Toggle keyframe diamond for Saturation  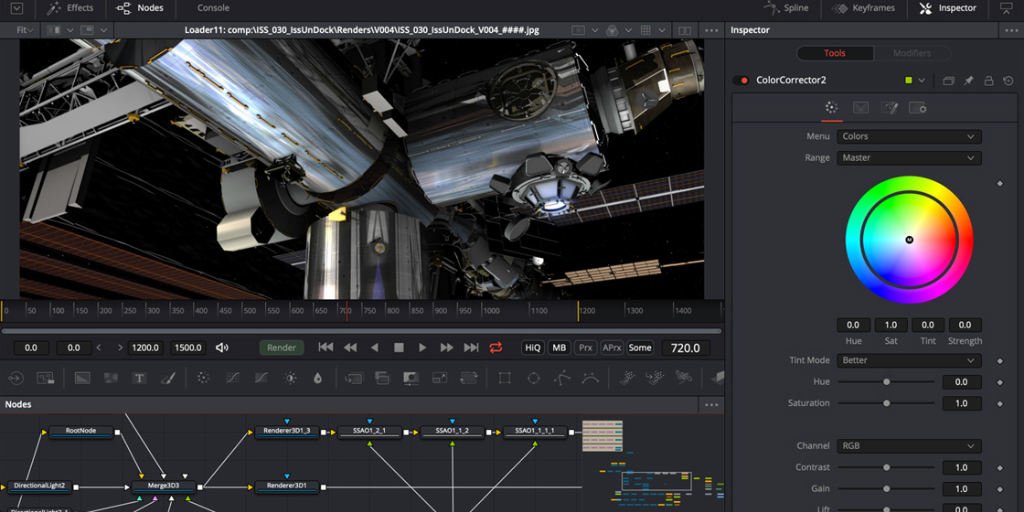coord(1000,404)
